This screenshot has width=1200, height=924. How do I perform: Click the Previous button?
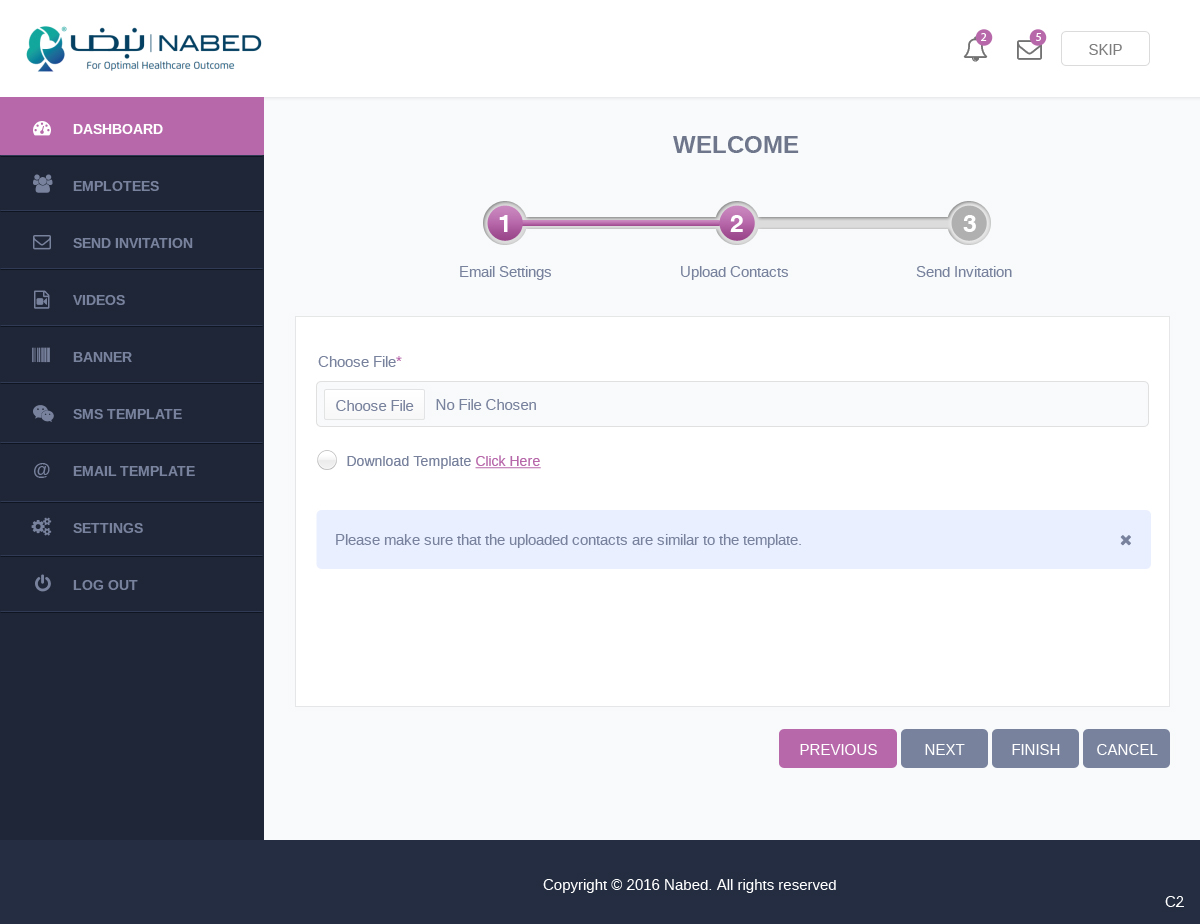[838, 749]
